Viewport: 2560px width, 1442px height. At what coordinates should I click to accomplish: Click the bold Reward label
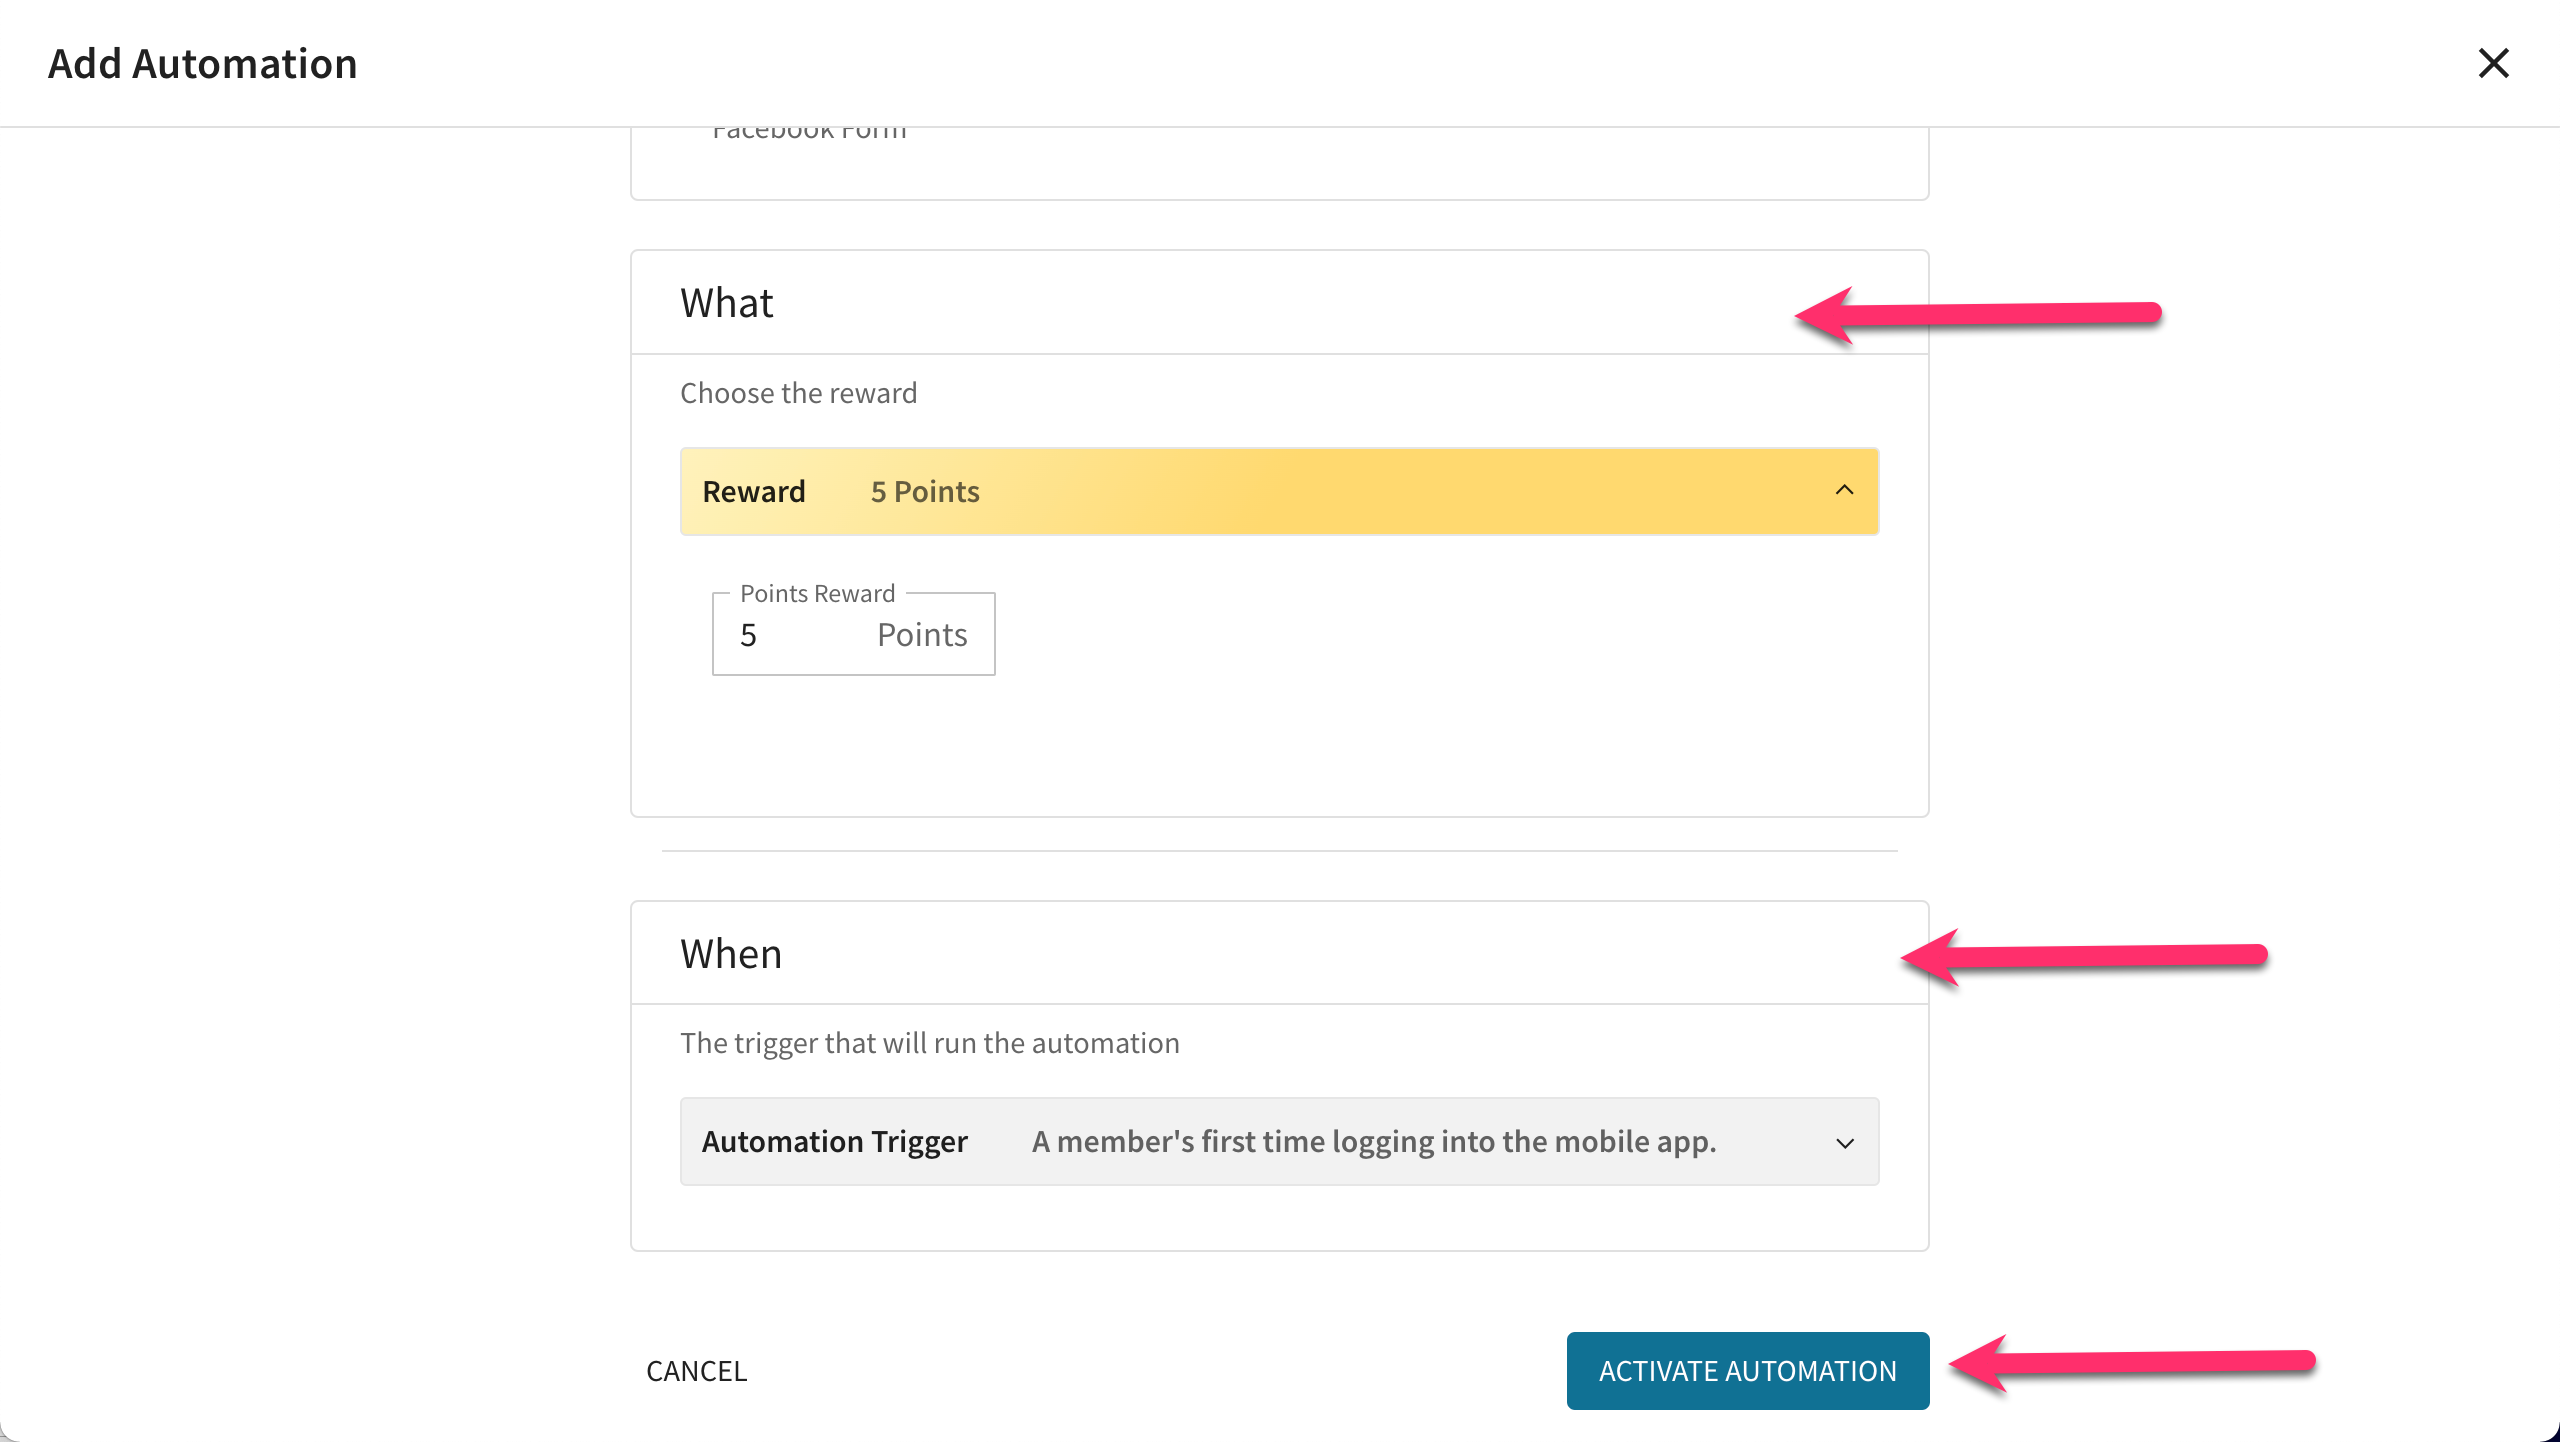pos(754,492)
